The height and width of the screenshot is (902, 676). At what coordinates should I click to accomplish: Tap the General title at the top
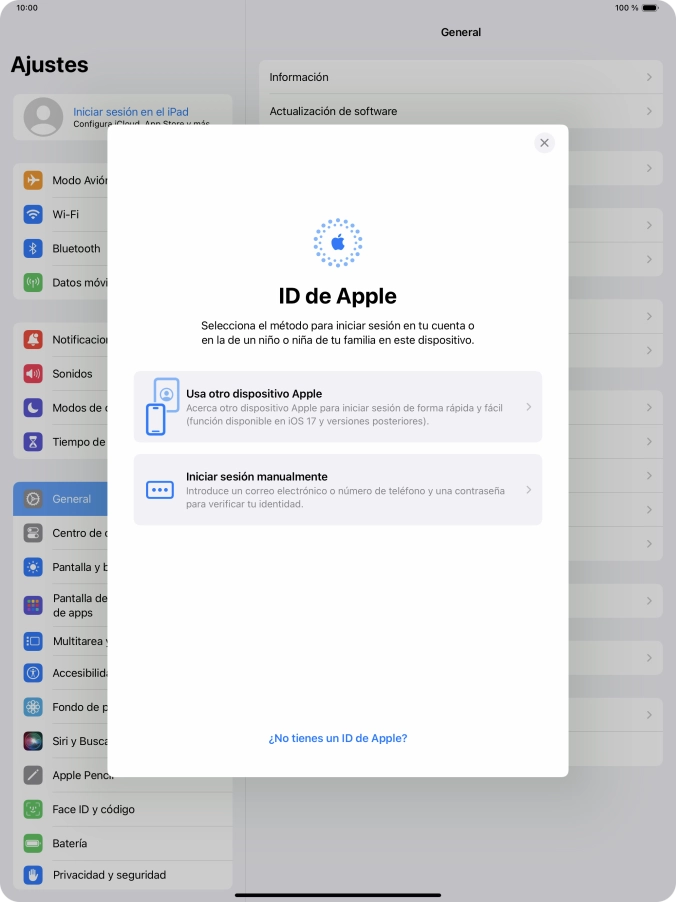(461, 32)
